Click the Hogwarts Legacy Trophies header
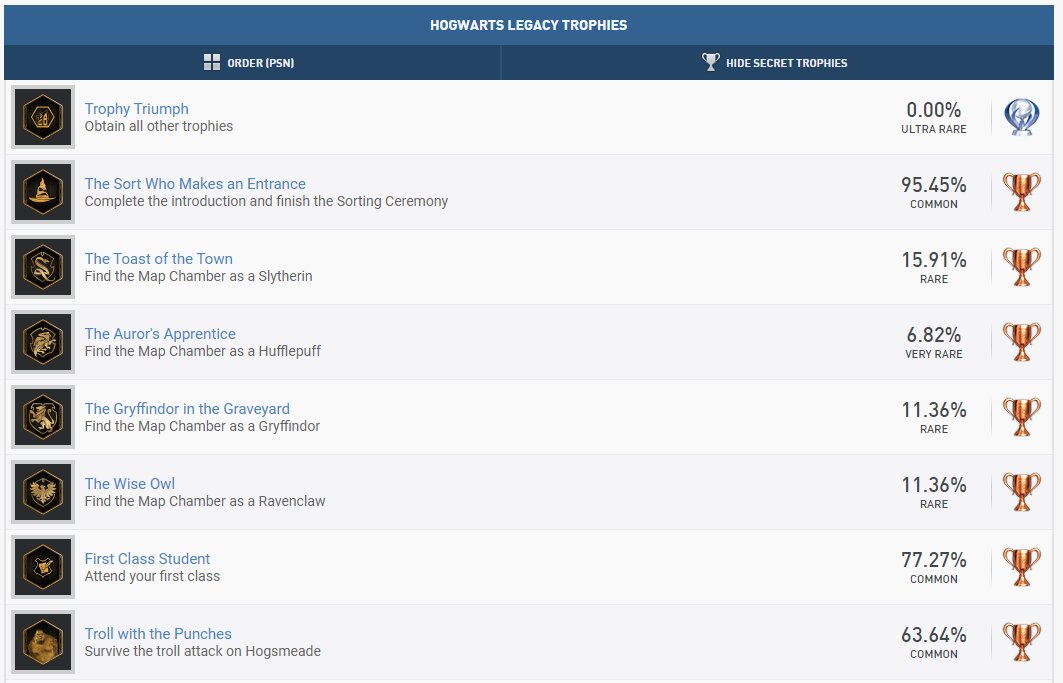The width and height of the screenshot is (1063, 683). pyautogui.click(x=529, y=25)
